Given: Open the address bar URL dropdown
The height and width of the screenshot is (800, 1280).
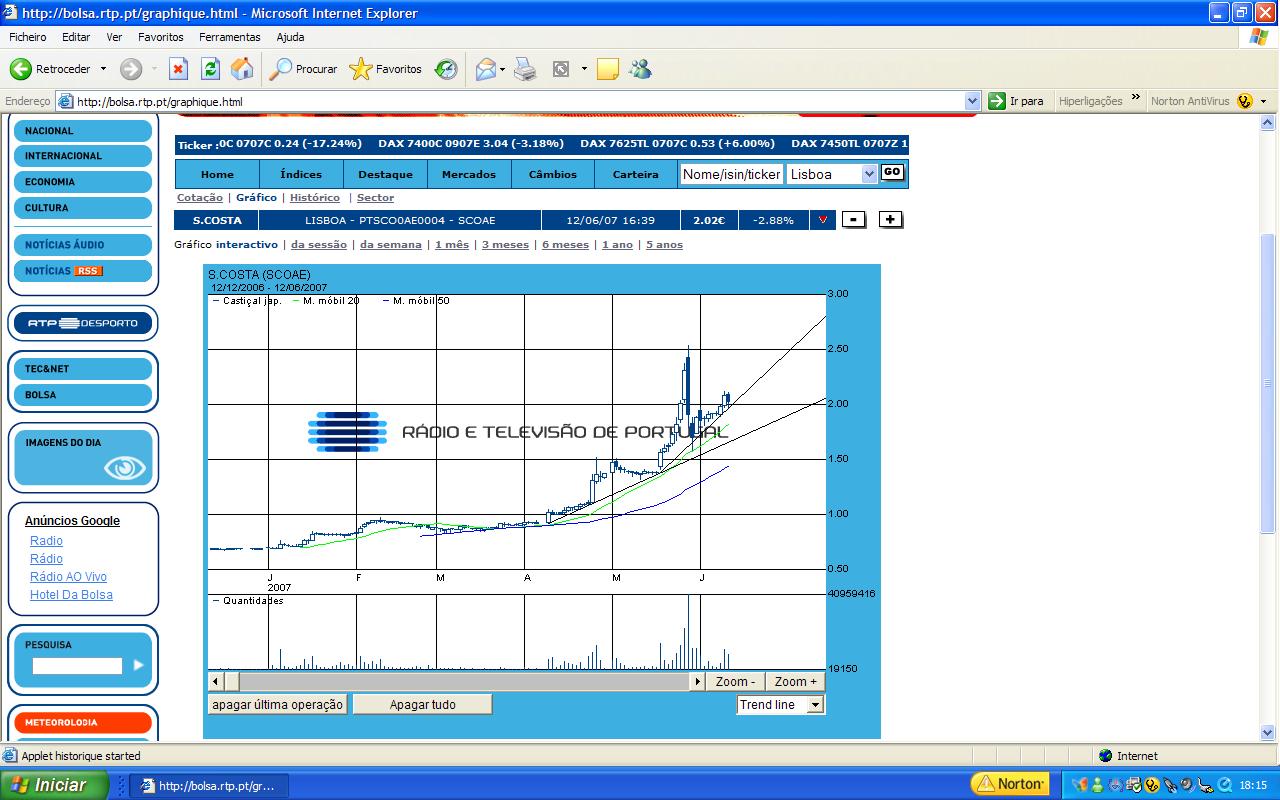Looking at the screenshot, I should pyautogui.click(x=972, y=101).
